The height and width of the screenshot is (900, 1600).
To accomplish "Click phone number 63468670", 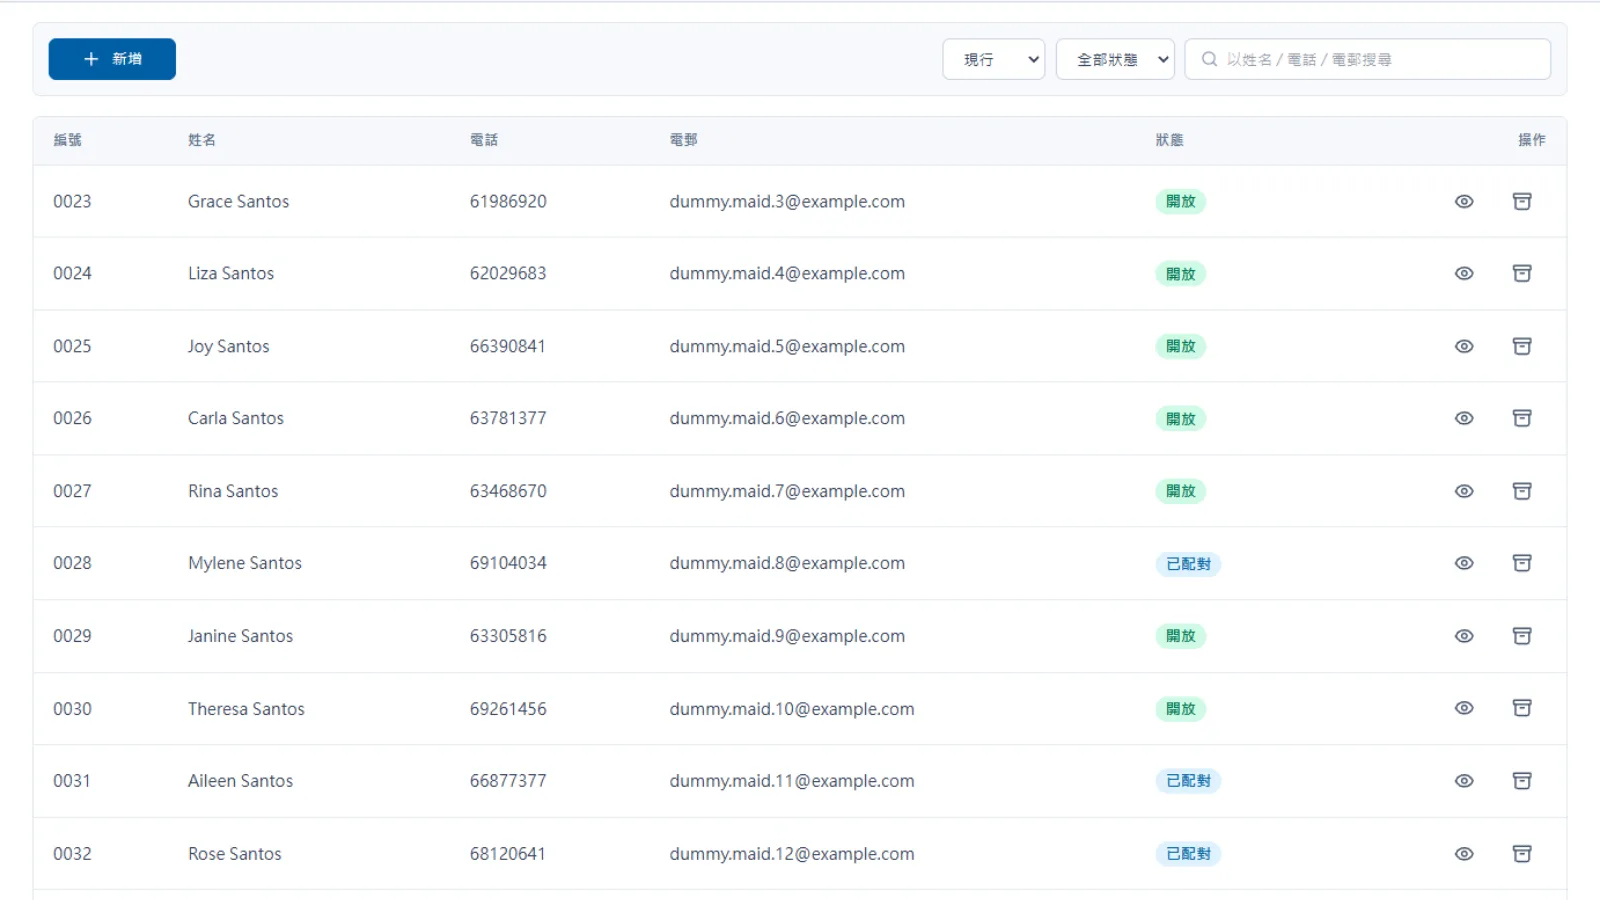I will click(x=508, y=491).
